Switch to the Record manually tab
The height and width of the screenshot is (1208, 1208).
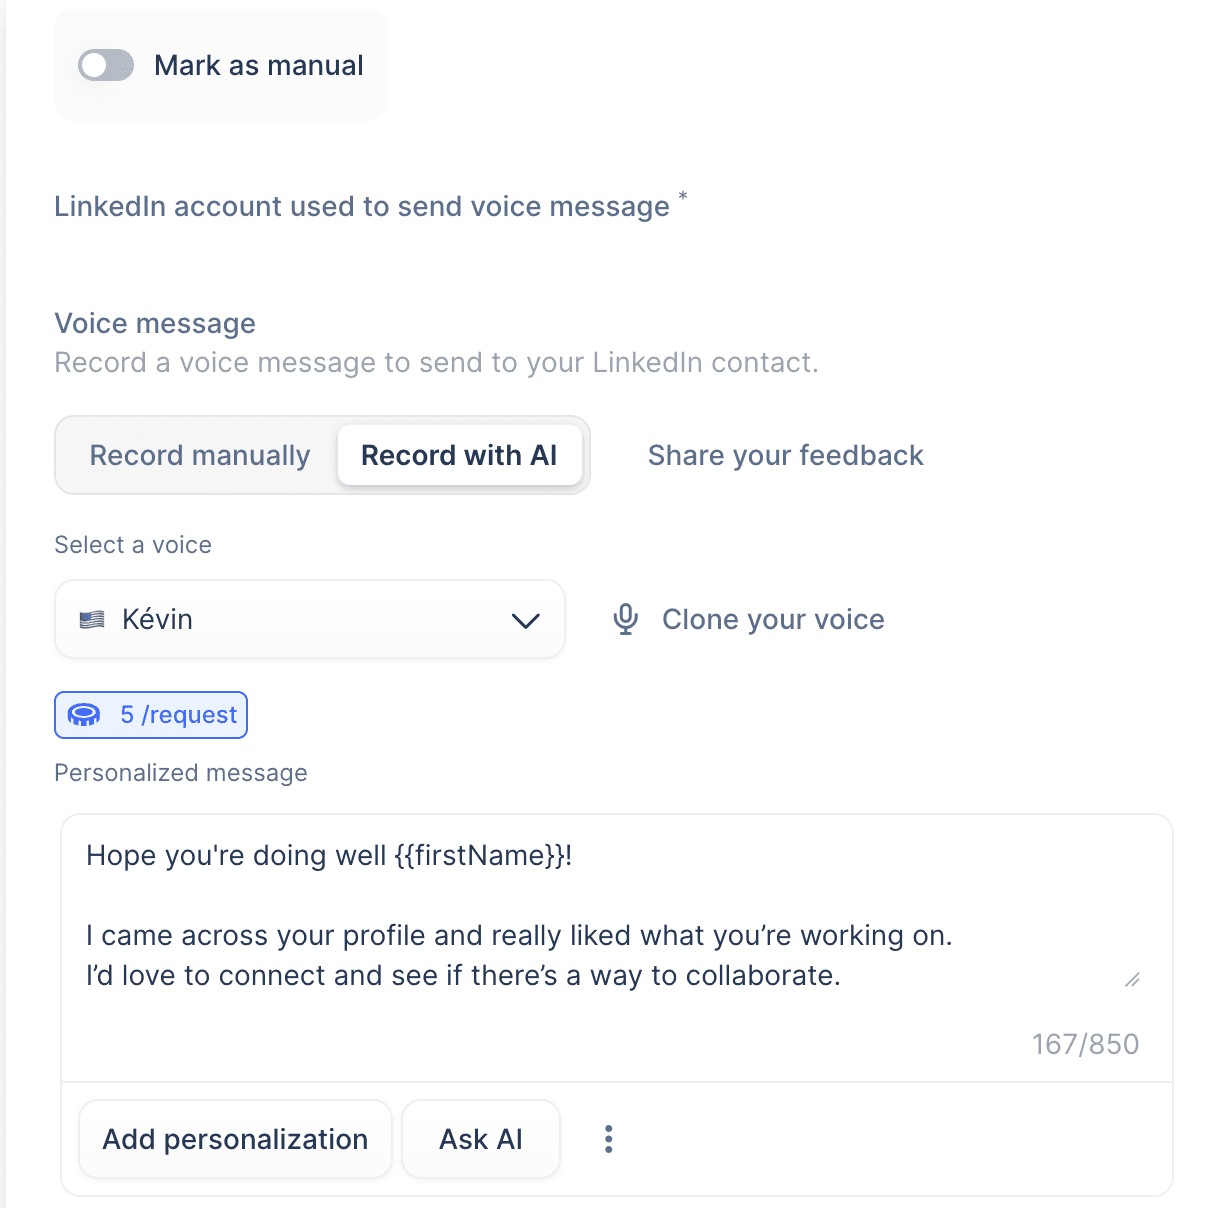(x=199, y=456)
